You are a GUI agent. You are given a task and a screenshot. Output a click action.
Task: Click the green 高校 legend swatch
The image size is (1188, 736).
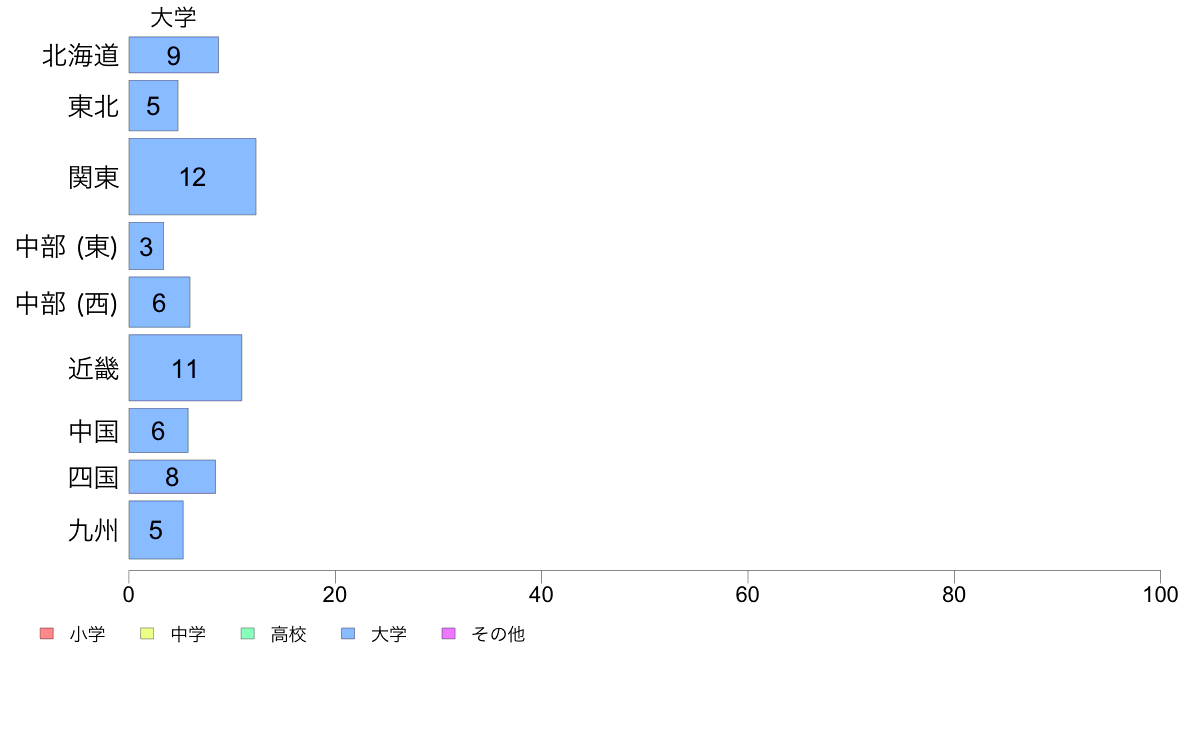(247, 634)
